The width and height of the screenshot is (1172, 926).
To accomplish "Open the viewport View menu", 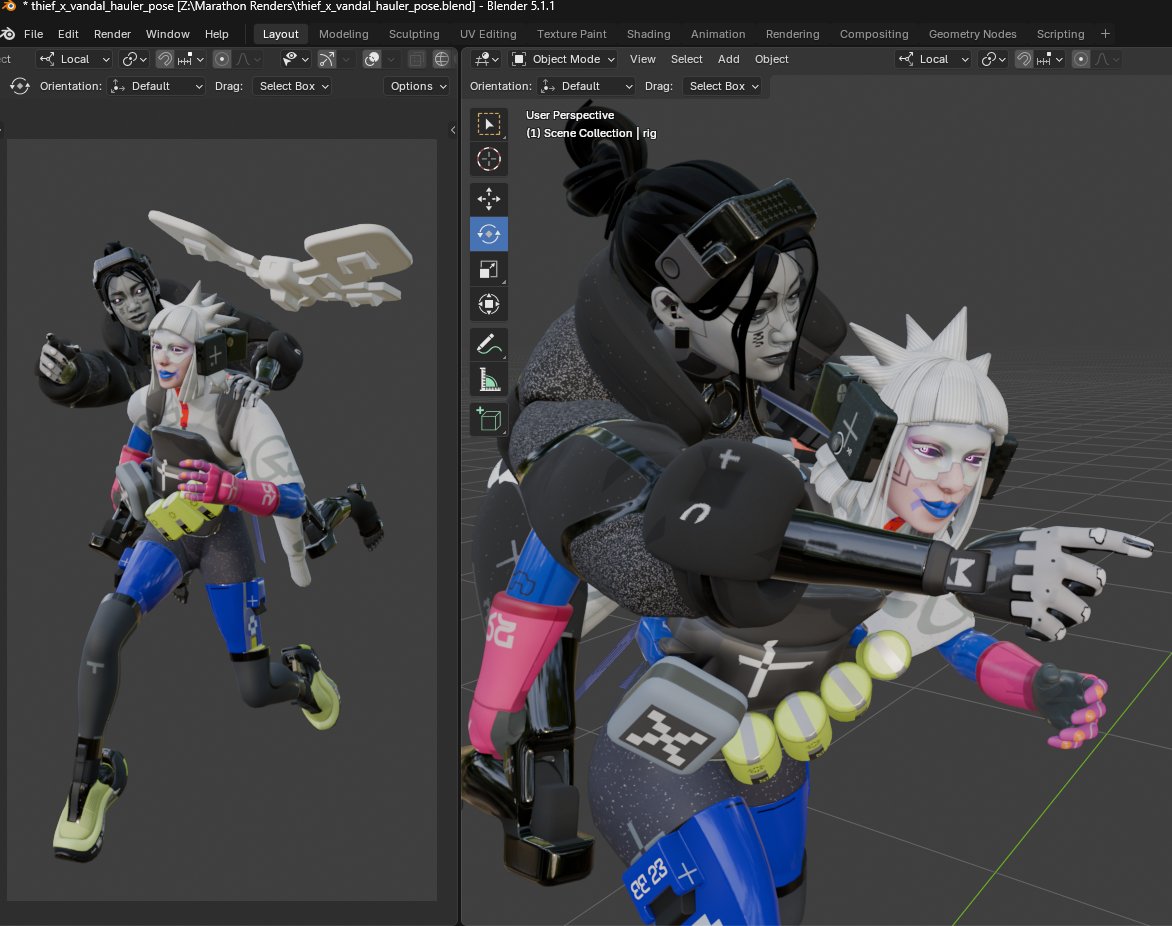I will (x=643, y=59).
